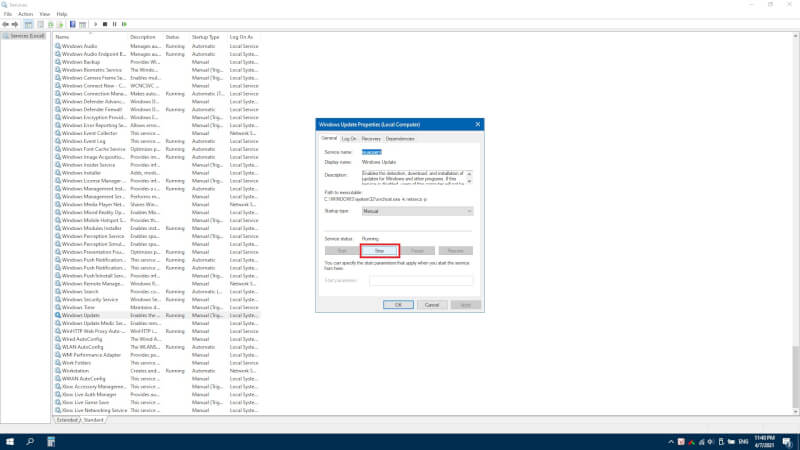Go forward using the toolbar Forward arrow
Viewport: 800px width, 450px height.
click(15, 24)
